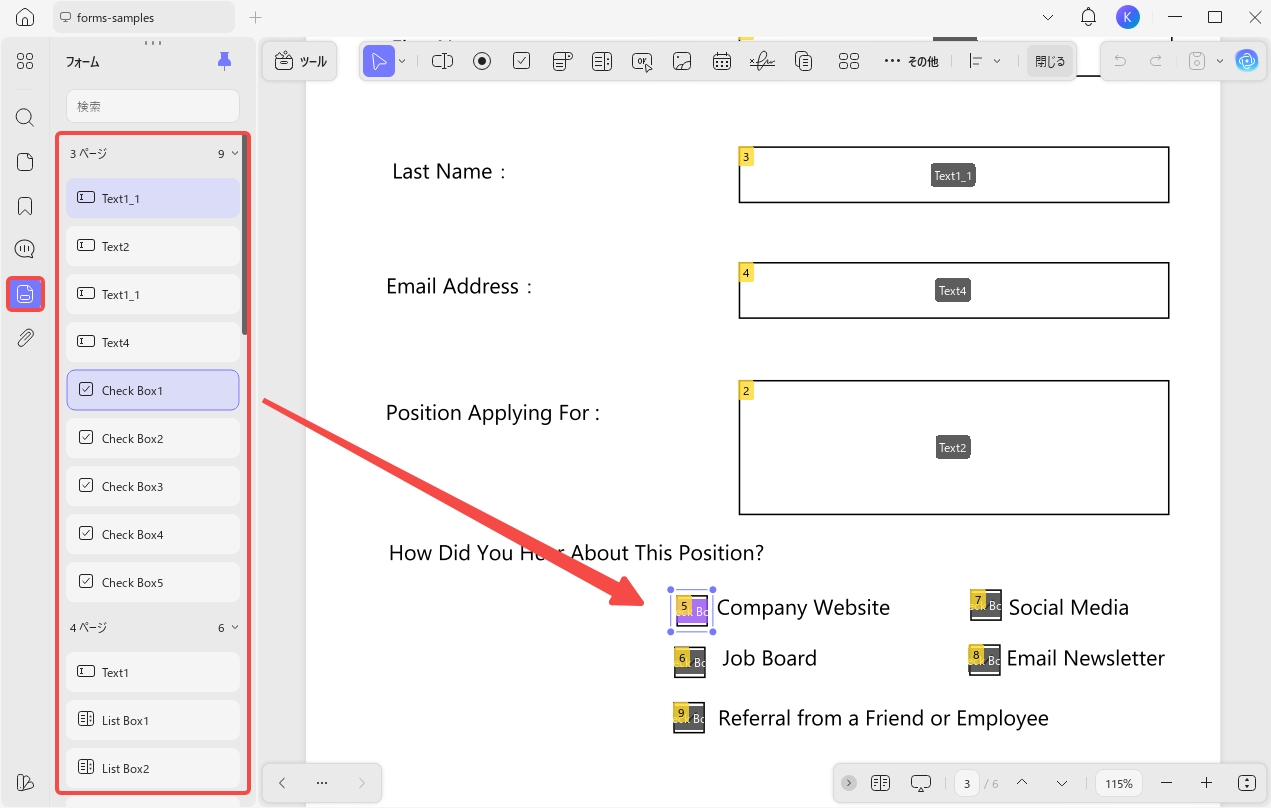
Task: Open the attachments paperclip panel
Action: [25, 338]
